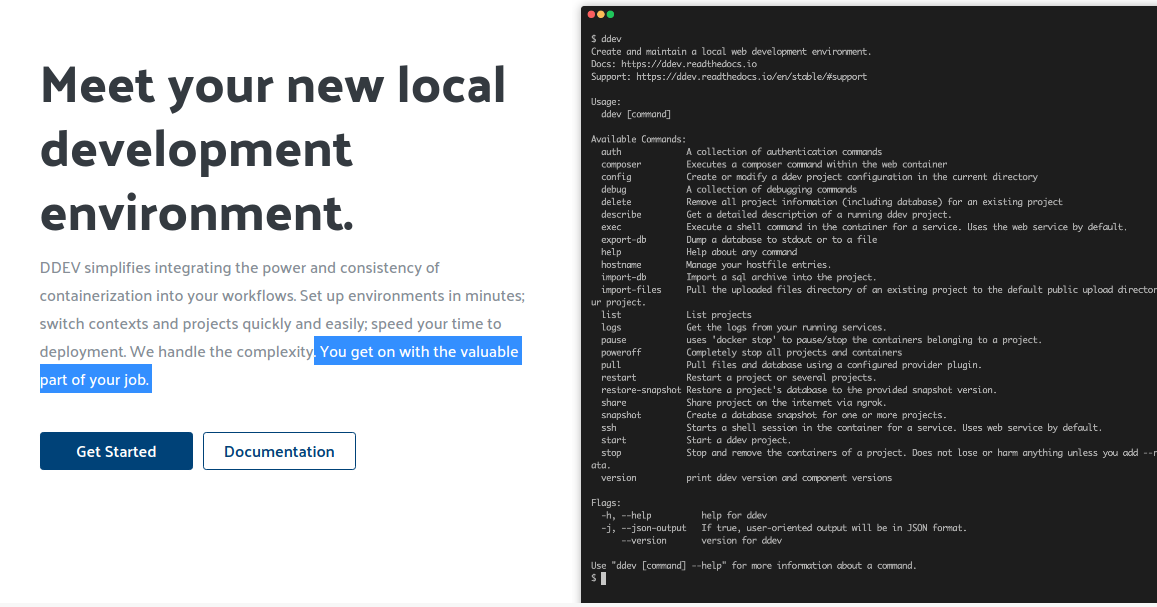Click the heading word 'environment.'
The width and height of the screenshot is (1157, 607).
197,213
